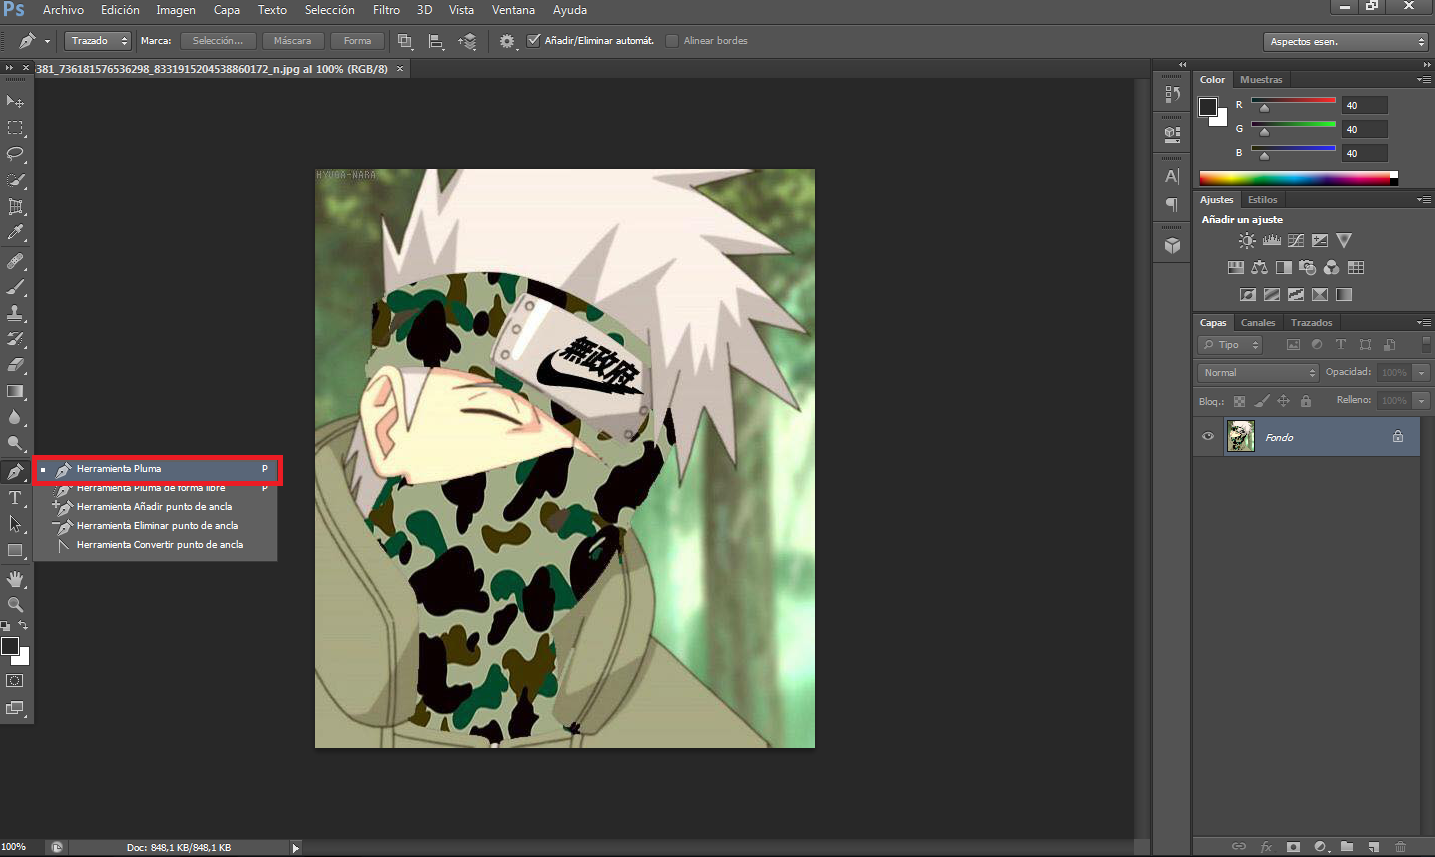Select the Eyedropper tool
1435x857 pixels.
[15, 232]
